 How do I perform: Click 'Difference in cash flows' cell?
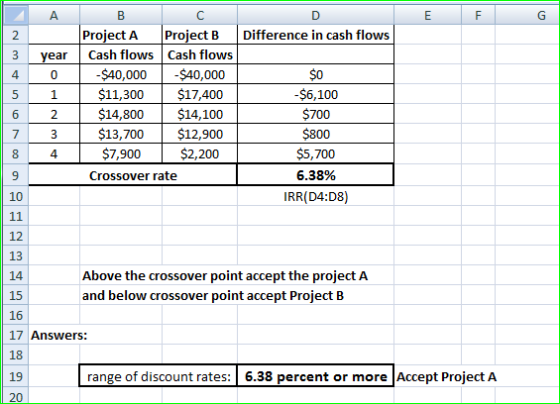click(316, 35)
